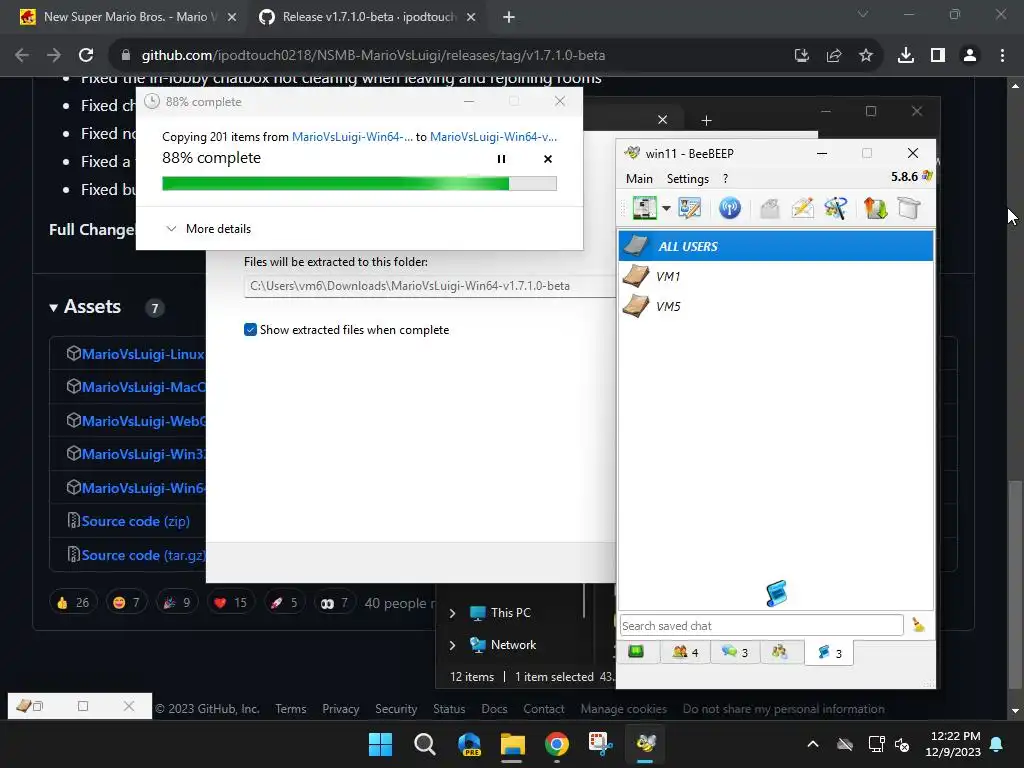The height and width of the screenshot is (768, 1024).
Task: Pause the file copy operation
Action: [x=501, y=159]
